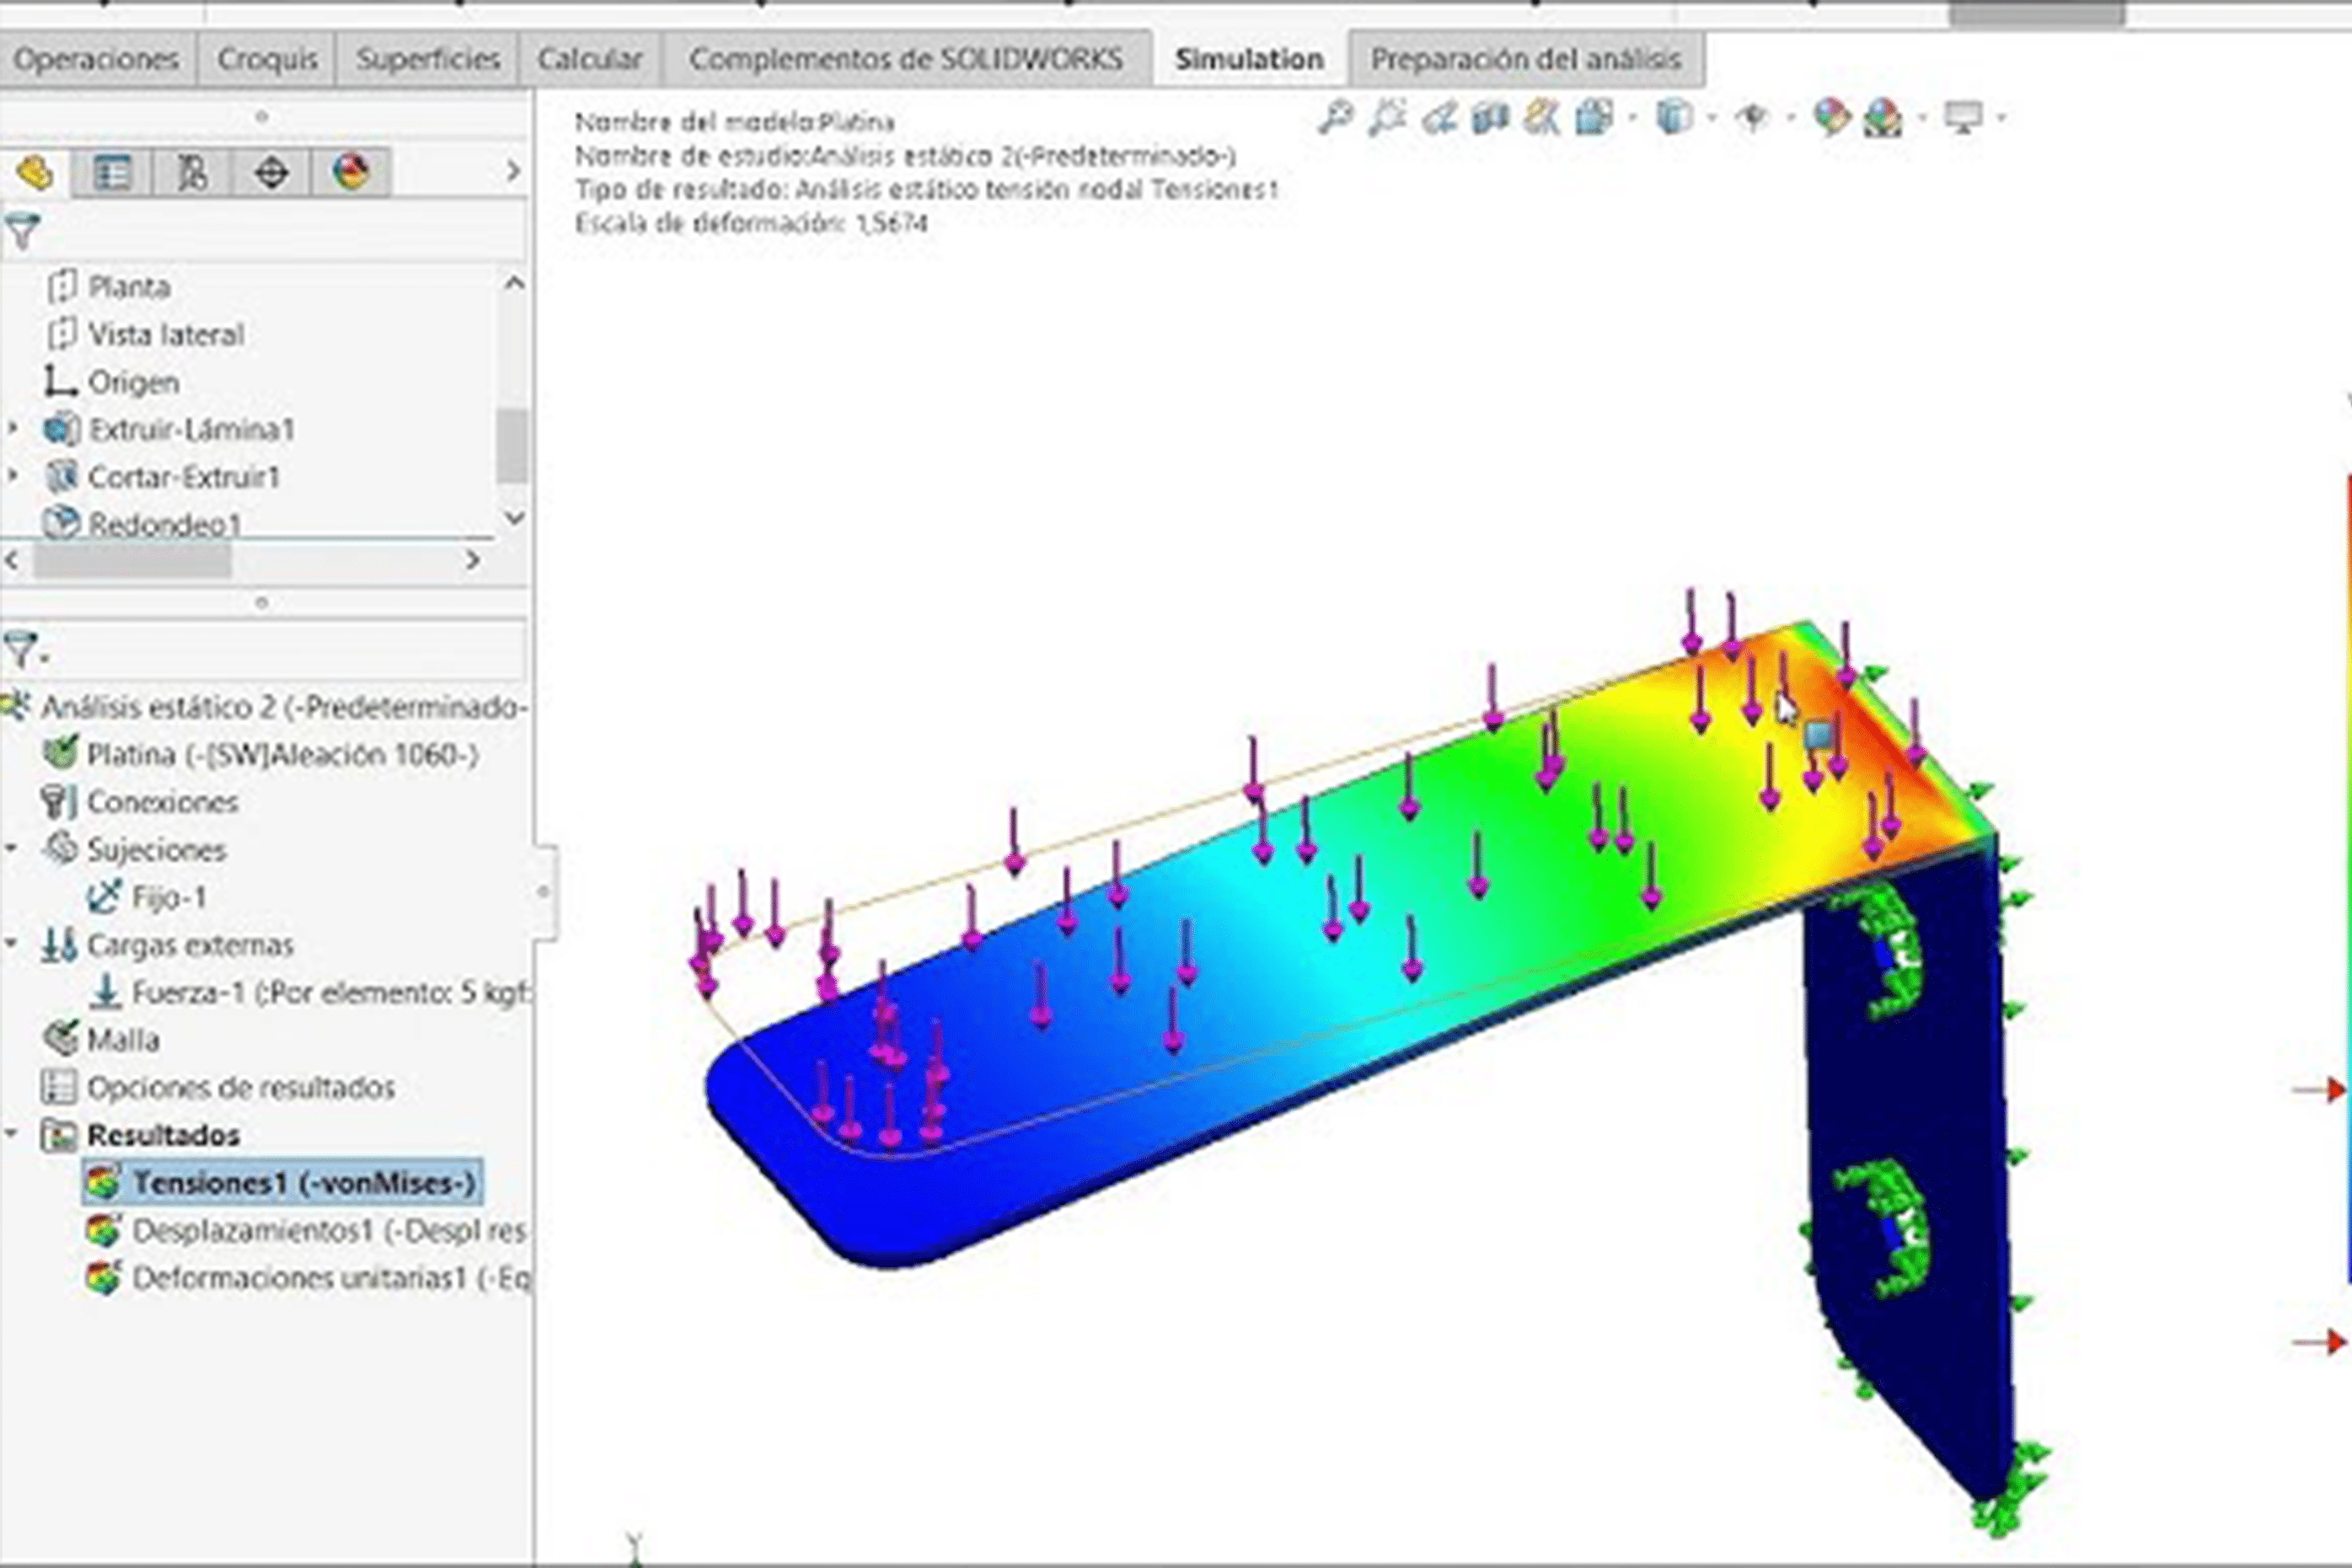The width and height of the screenshot is (2352, 1568).
Task: Select the Cargas externas folder label
Action: click(x=191, y=945)
